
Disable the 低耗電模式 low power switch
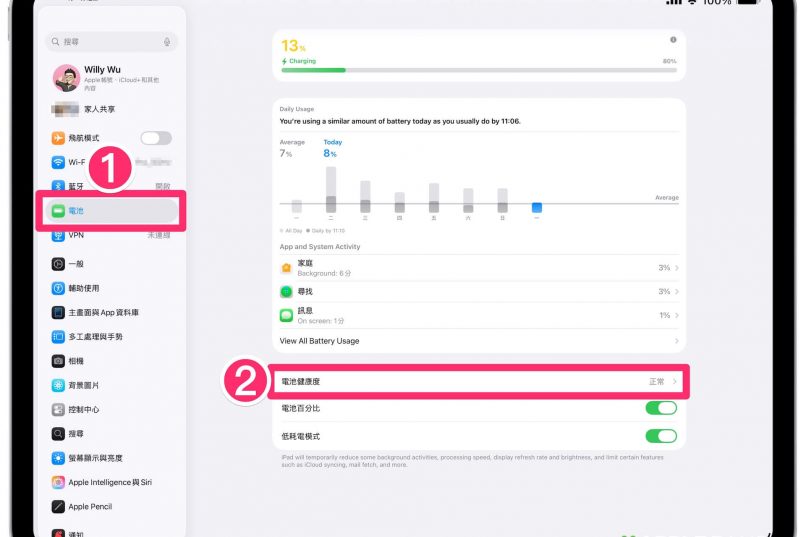click(x=661, y=436)
